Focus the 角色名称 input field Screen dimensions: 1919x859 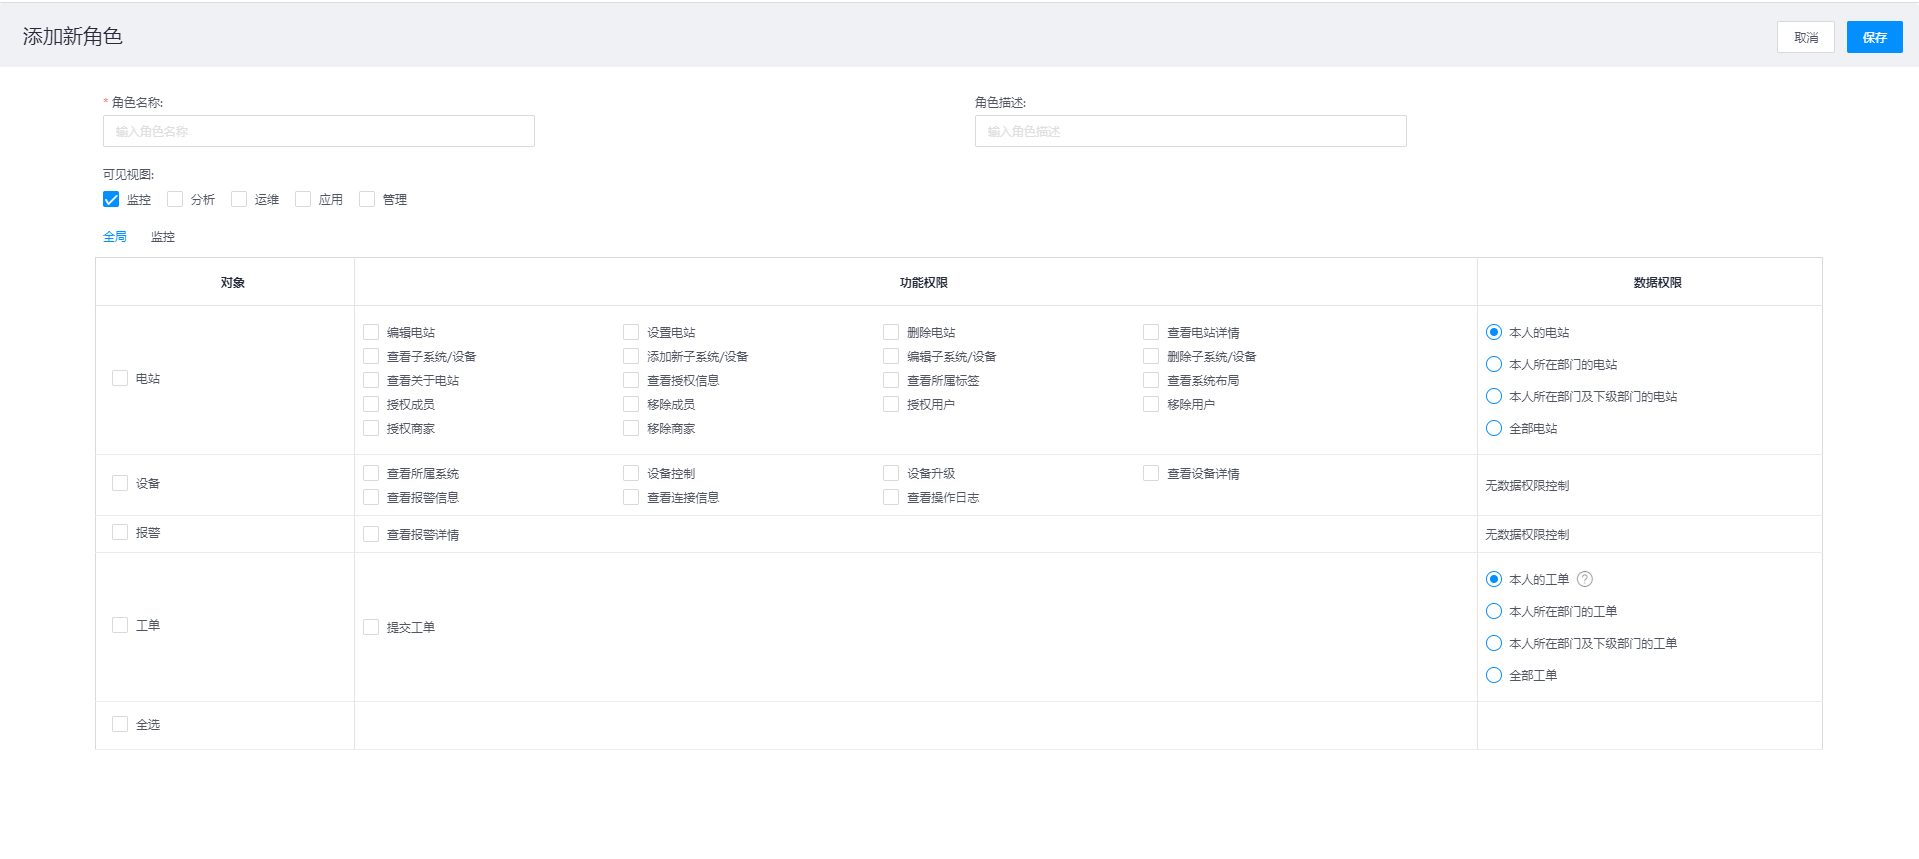coord(319,131)
